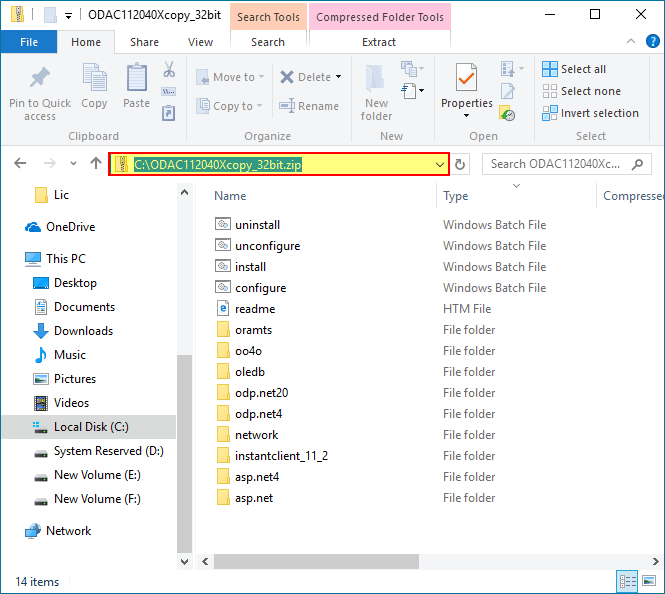
Task: Select OneDrive in navigation pane
Action: click(60, 227)
